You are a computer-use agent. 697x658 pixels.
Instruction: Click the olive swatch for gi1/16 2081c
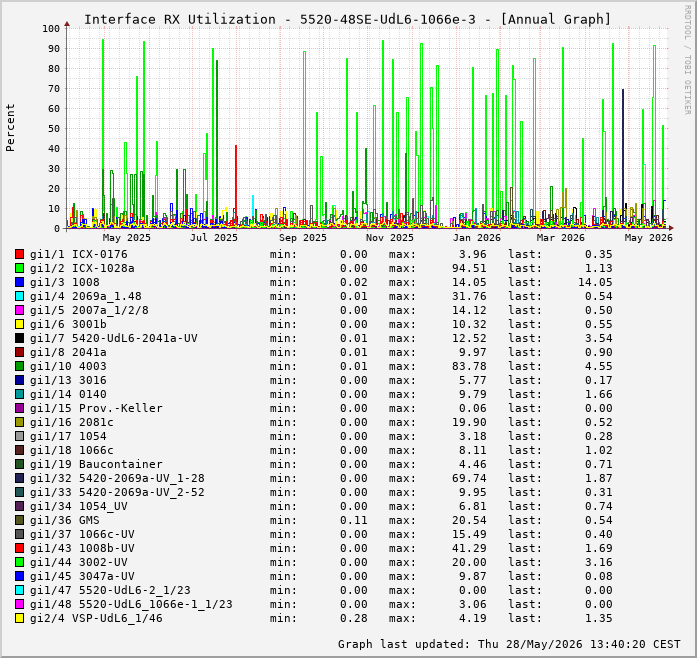tap(19, 422)
